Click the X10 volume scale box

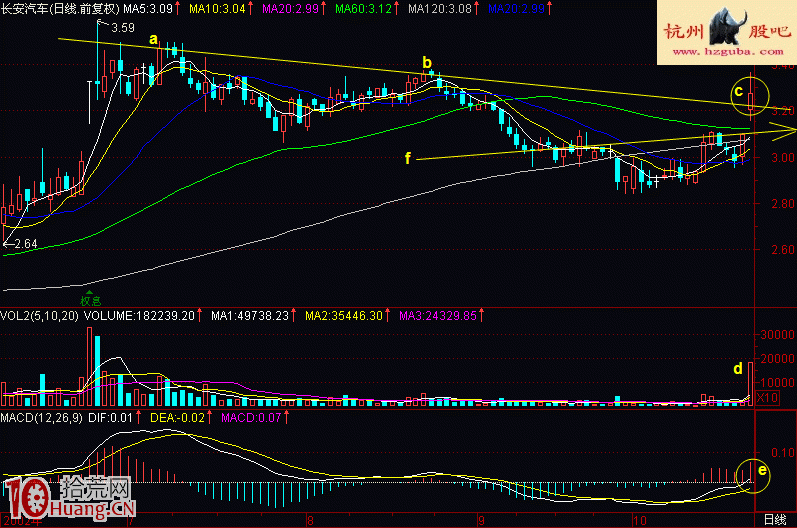coord(766,398)
